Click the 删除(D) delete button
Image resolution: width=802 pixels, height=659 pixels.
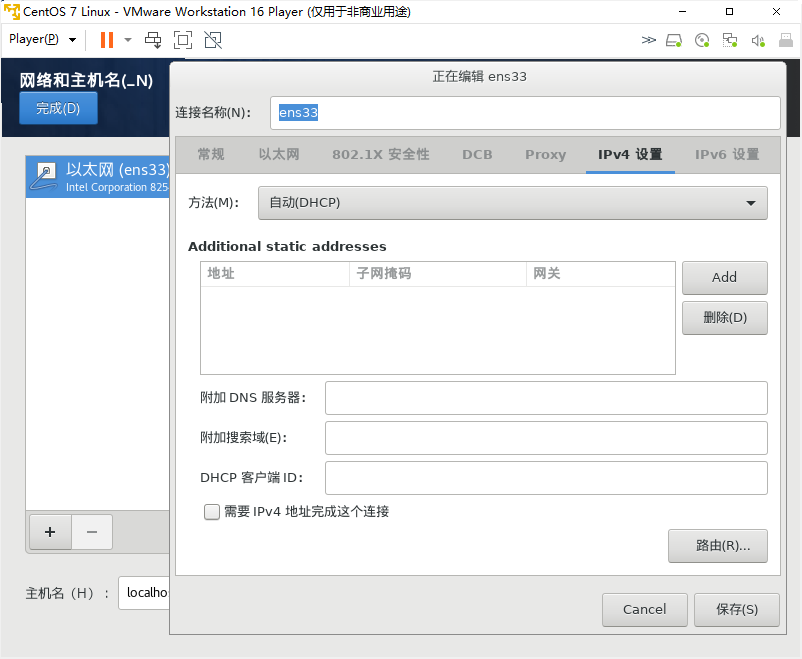724,318
